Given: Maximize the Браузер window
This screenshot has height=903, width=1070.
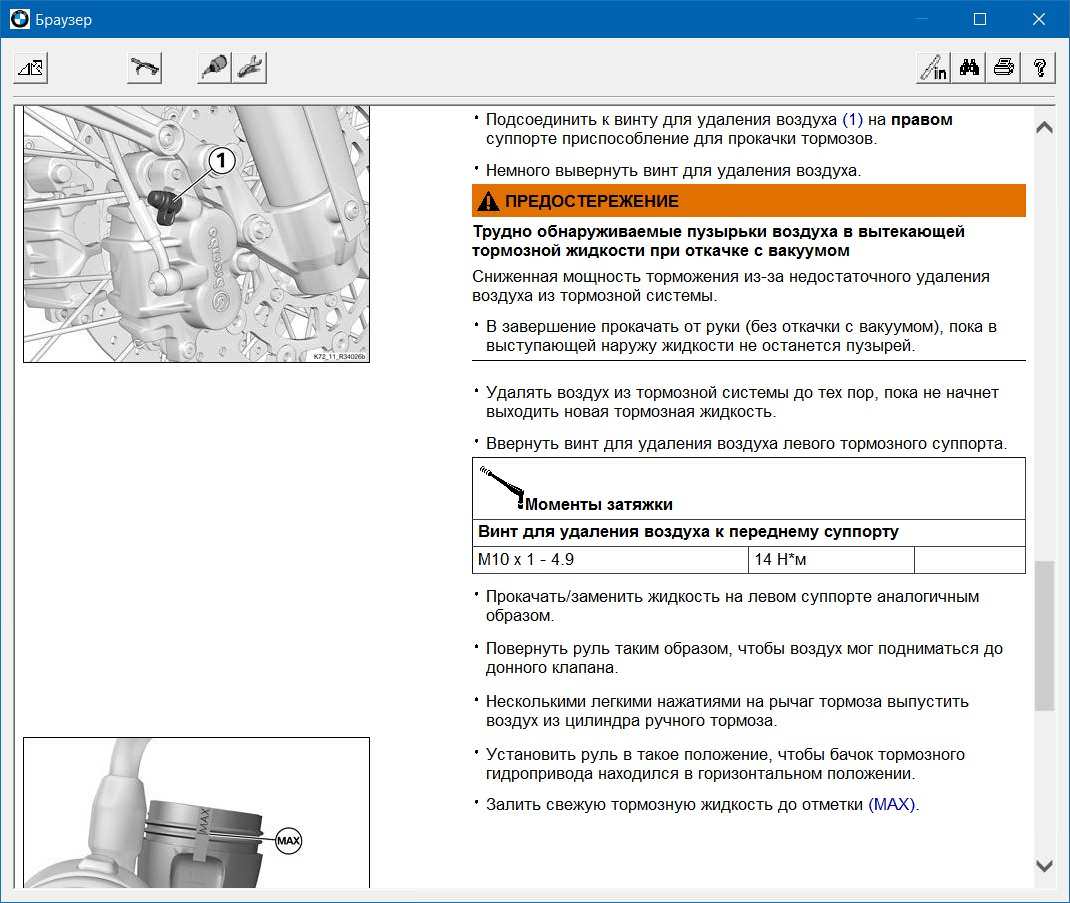Looking at the screenshot, I should coord(979,19).
